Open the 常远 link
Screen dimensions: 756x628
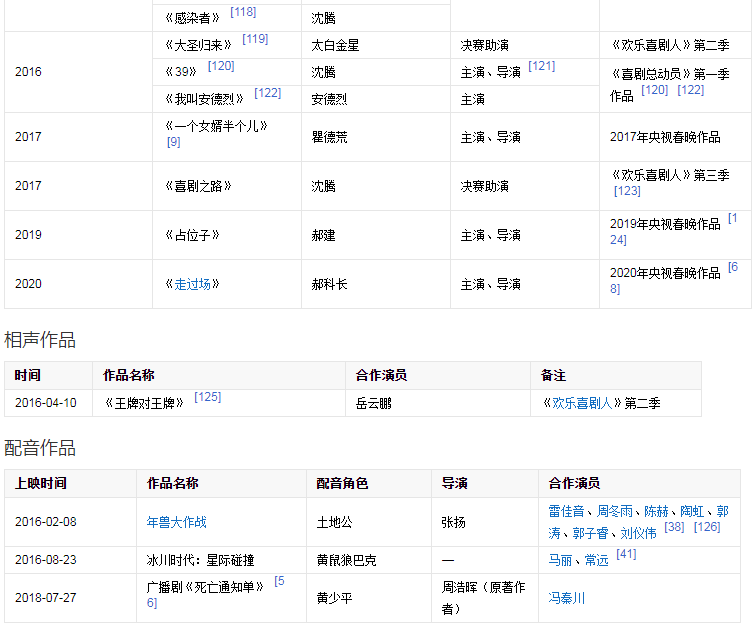pos(596,560)
